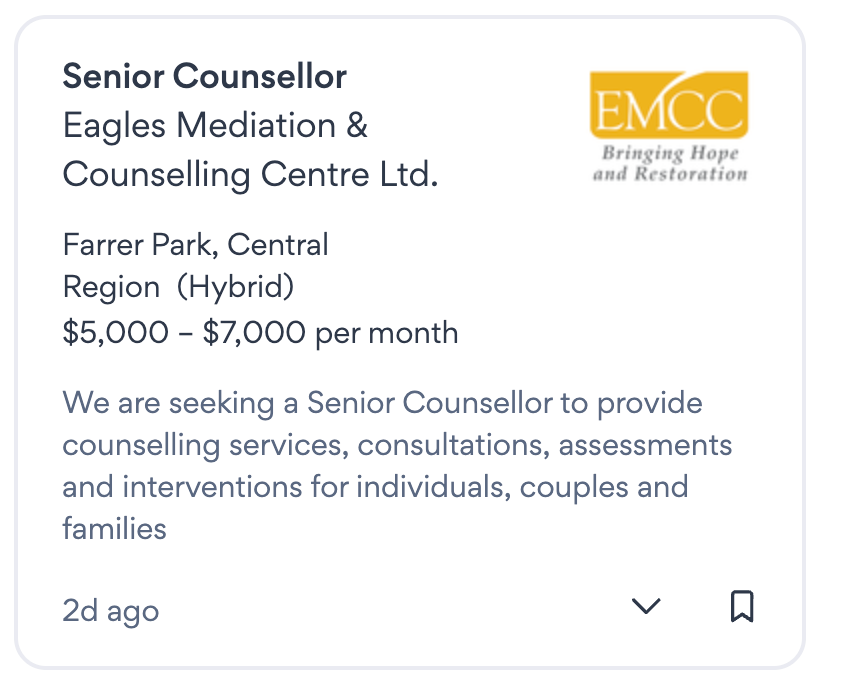Click the Eagles Mediation & company name line
This screenshot has width=850, height=692.
215,126
